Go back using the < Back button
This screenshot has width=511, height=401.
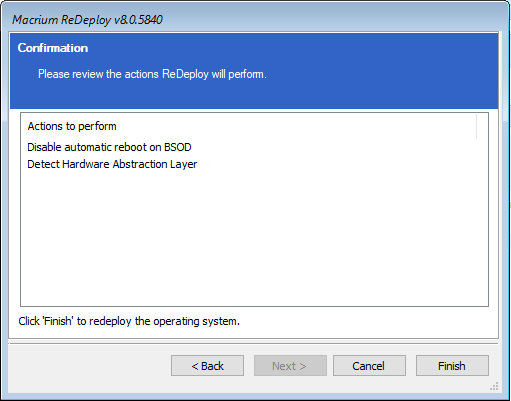pyautogui.click(x=207, y=366)
